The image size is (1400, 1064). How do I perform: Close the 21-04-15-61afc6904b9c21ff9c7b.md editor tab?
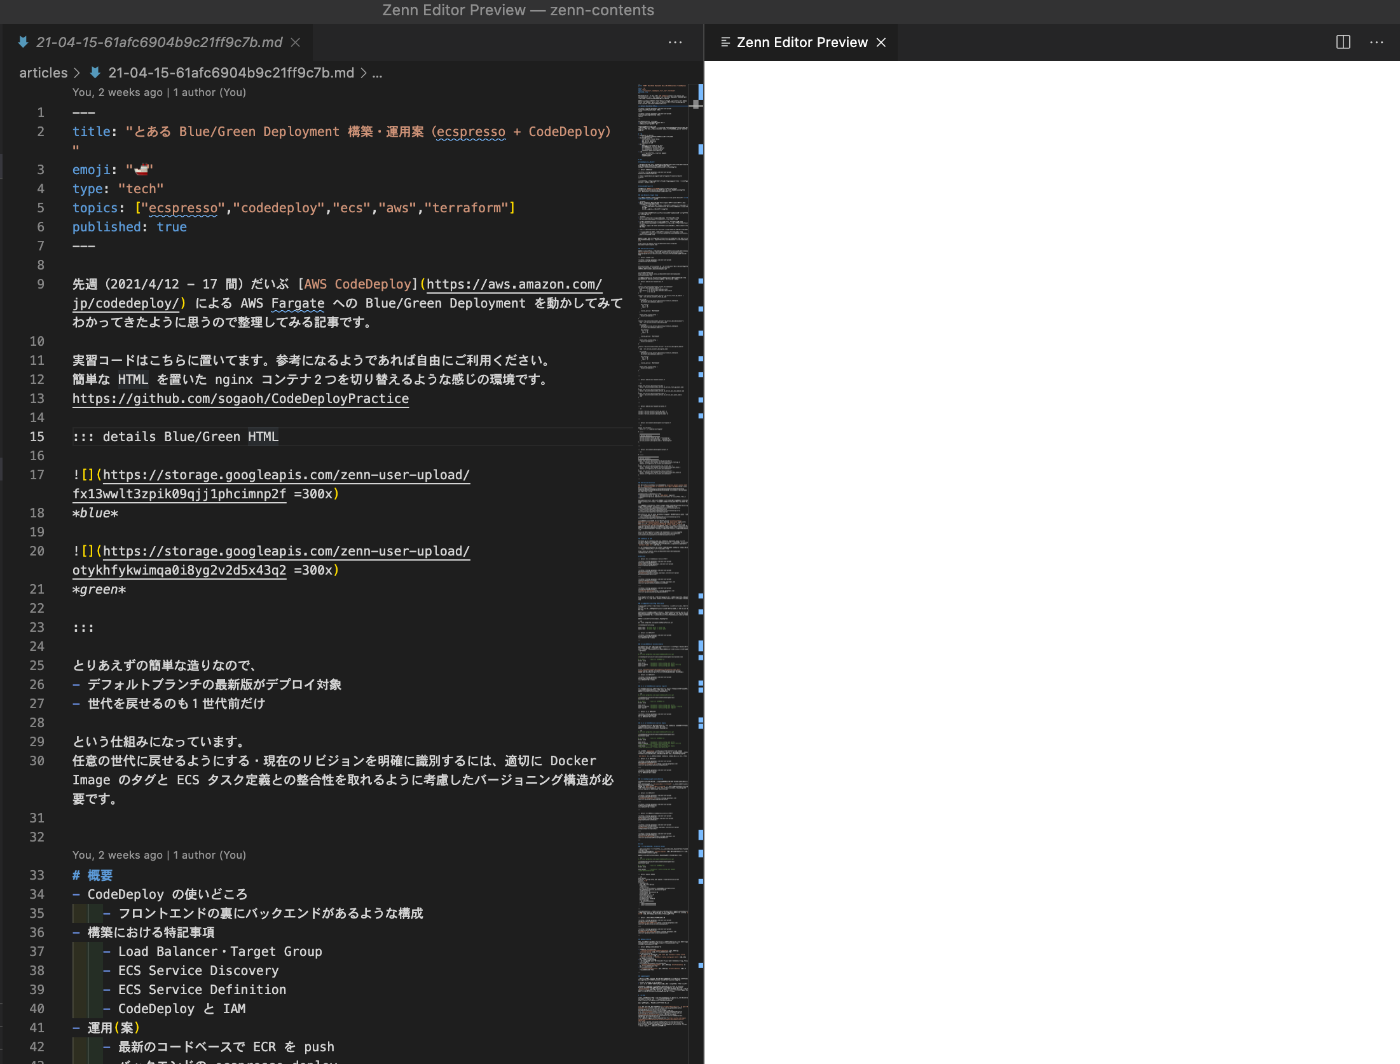pos(295,42)
